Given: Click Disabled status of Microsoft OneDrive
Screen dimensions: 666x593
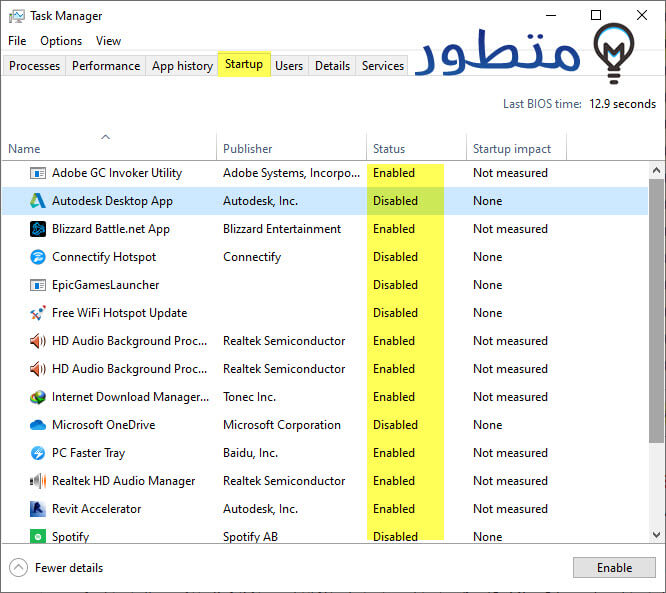Looking at the screenshot, I should pos(395,425).
